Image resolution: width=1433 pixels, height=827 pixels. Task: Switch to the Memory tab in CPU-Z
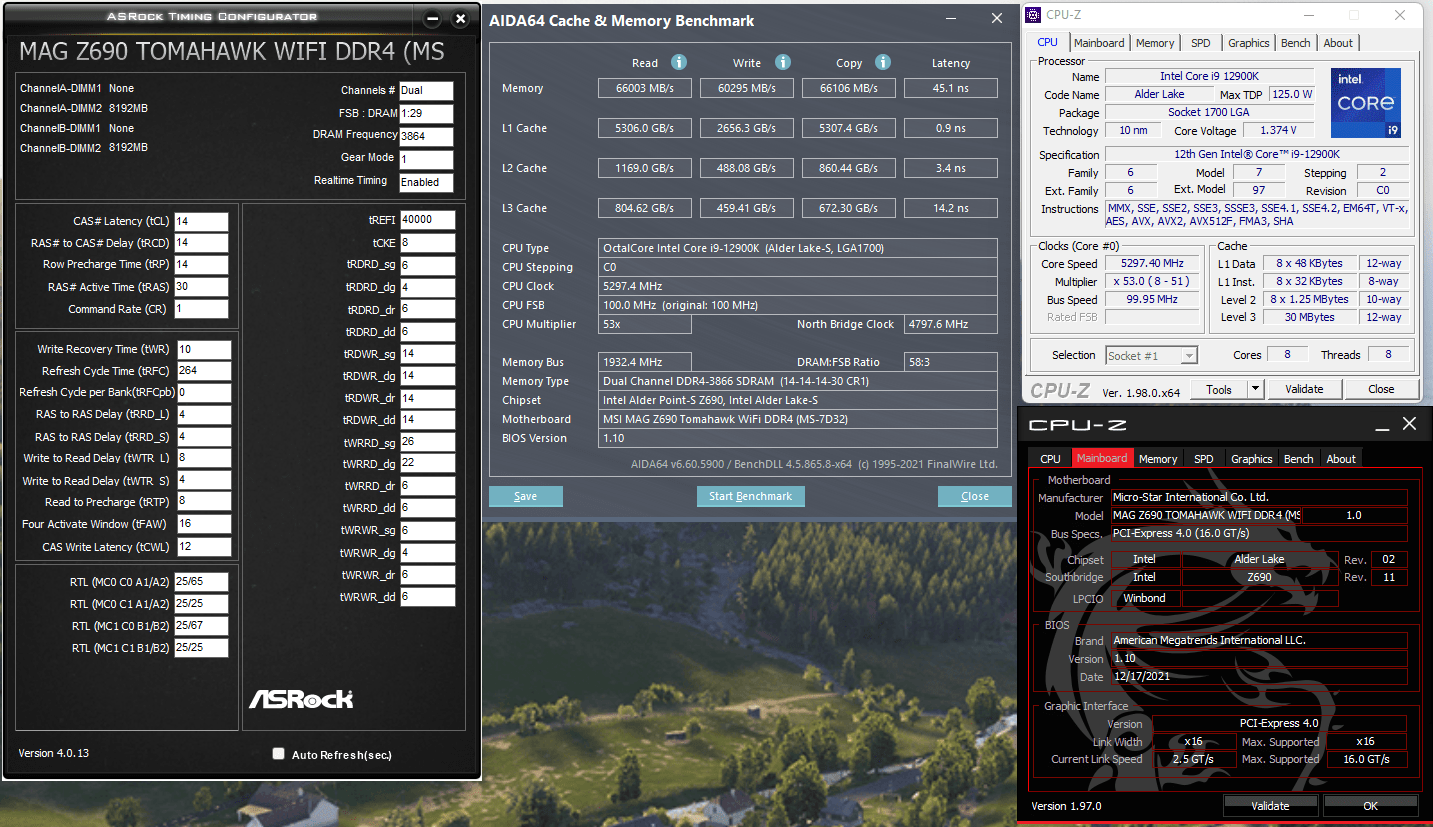click(x=1155, y=42)
